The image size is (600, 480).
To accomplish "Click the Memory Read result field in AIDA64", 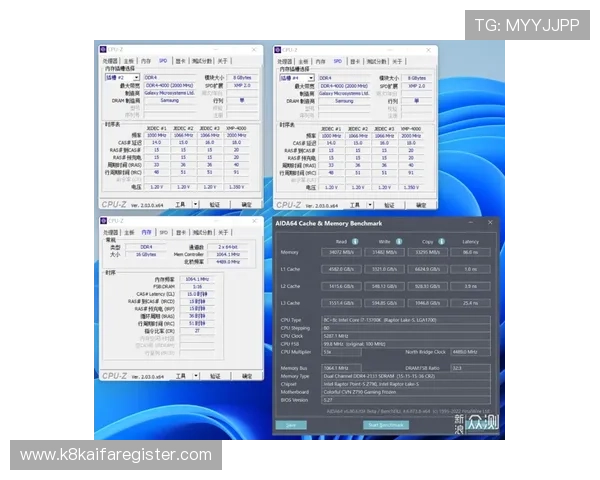I will pyautogui.click(x=341, y=253).
